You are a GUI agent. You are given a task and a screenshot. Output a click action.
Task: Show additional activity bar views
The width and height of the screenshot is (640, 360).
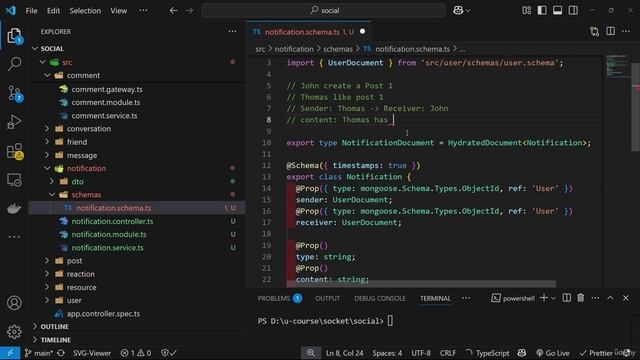14,236
